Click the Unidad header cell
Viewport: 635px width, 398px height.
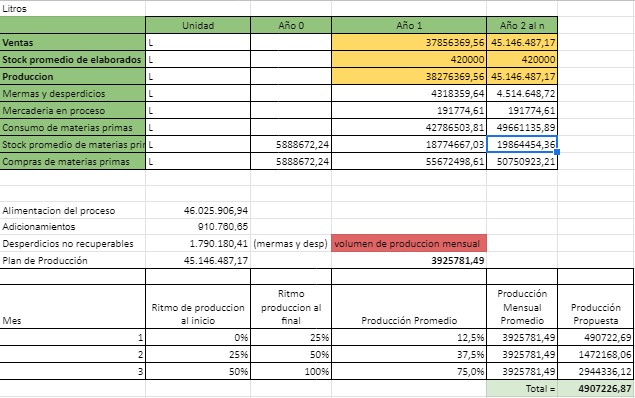(198, 26)
